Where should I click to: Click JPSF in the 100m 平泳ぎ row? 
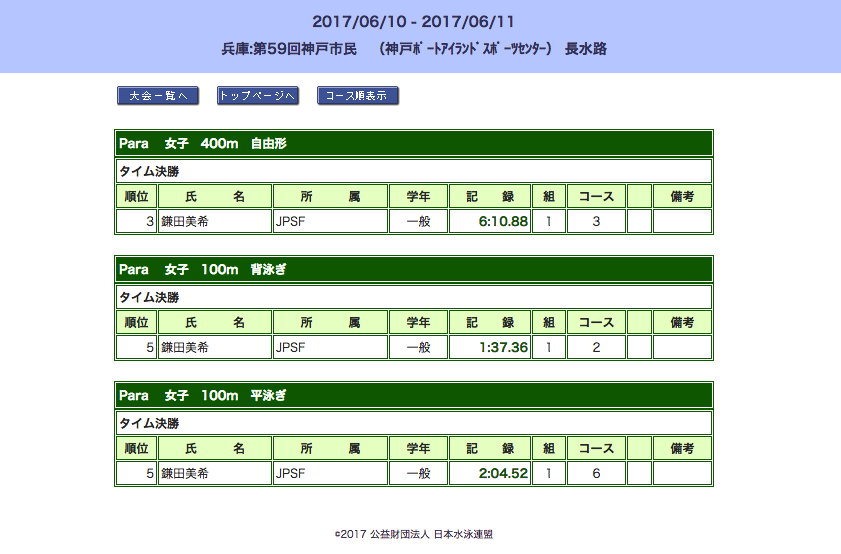point(290,473)
